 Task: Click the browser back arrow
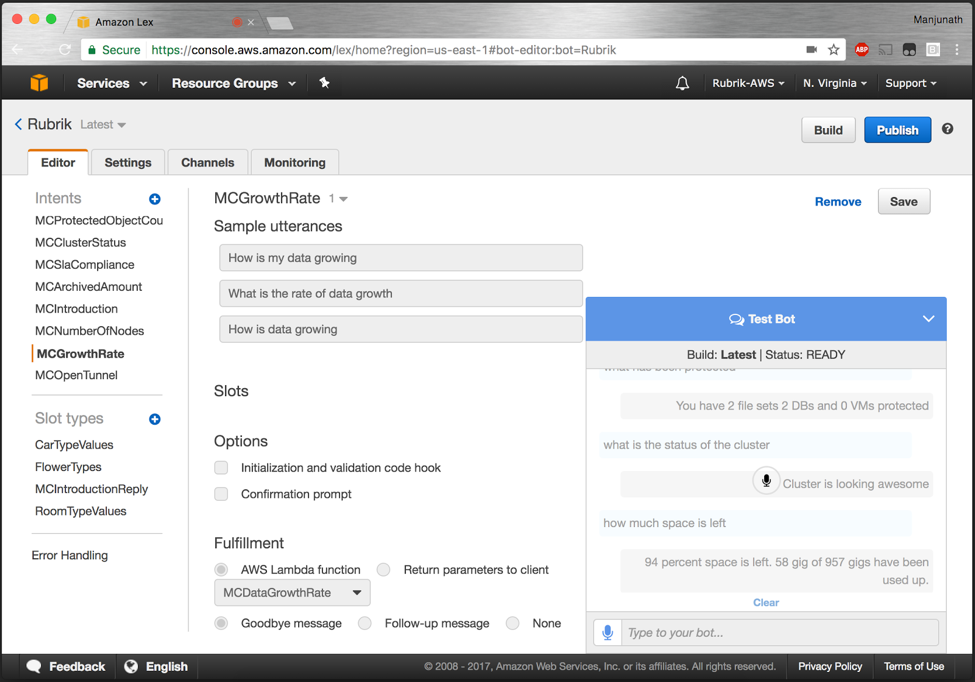17,50
